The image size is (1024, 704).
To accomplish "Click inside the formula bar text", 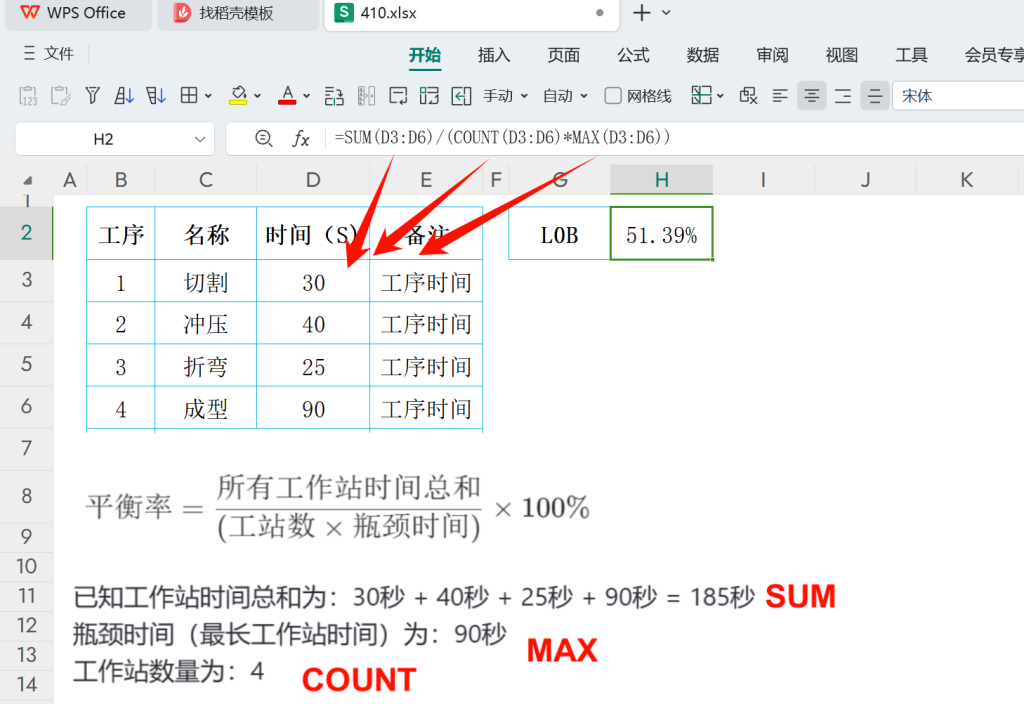I will tap(502, 138).
